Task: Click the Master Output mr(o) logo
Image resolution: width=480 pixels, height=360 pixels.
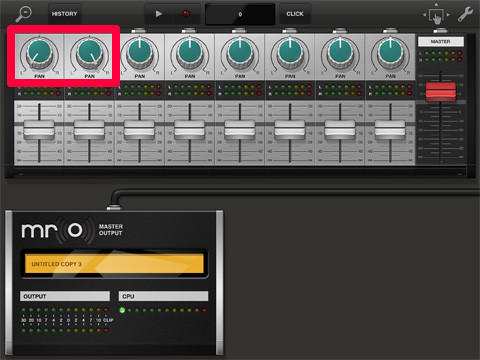Action: [x=57, y=231]
